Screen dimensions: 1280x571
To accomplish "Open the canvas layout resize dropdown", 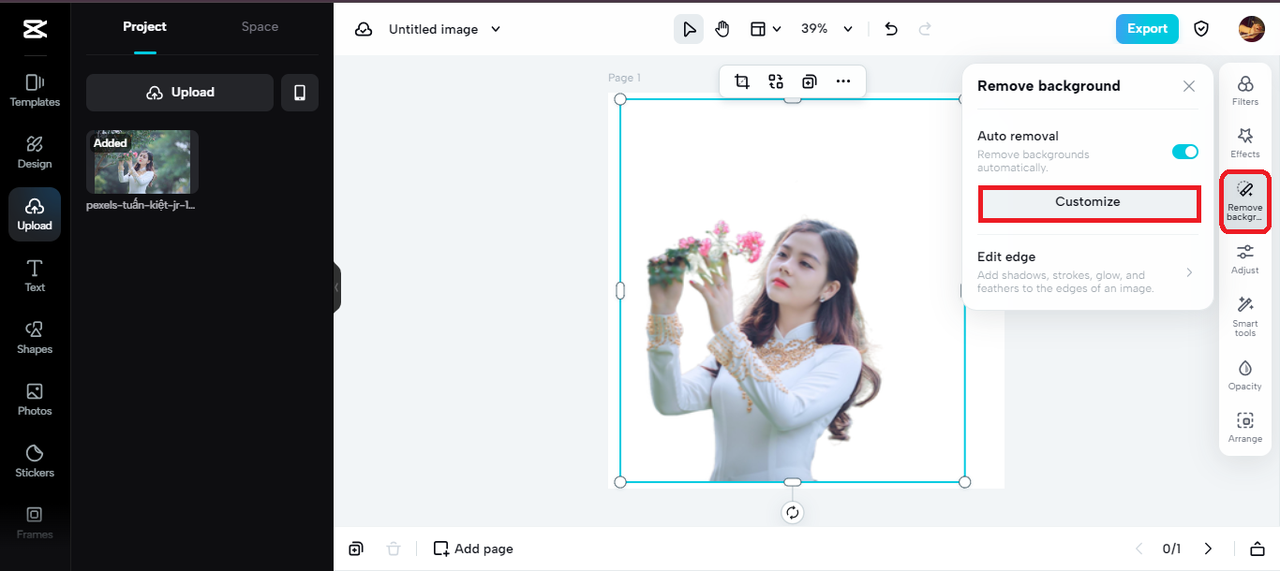I will point(766,29).
